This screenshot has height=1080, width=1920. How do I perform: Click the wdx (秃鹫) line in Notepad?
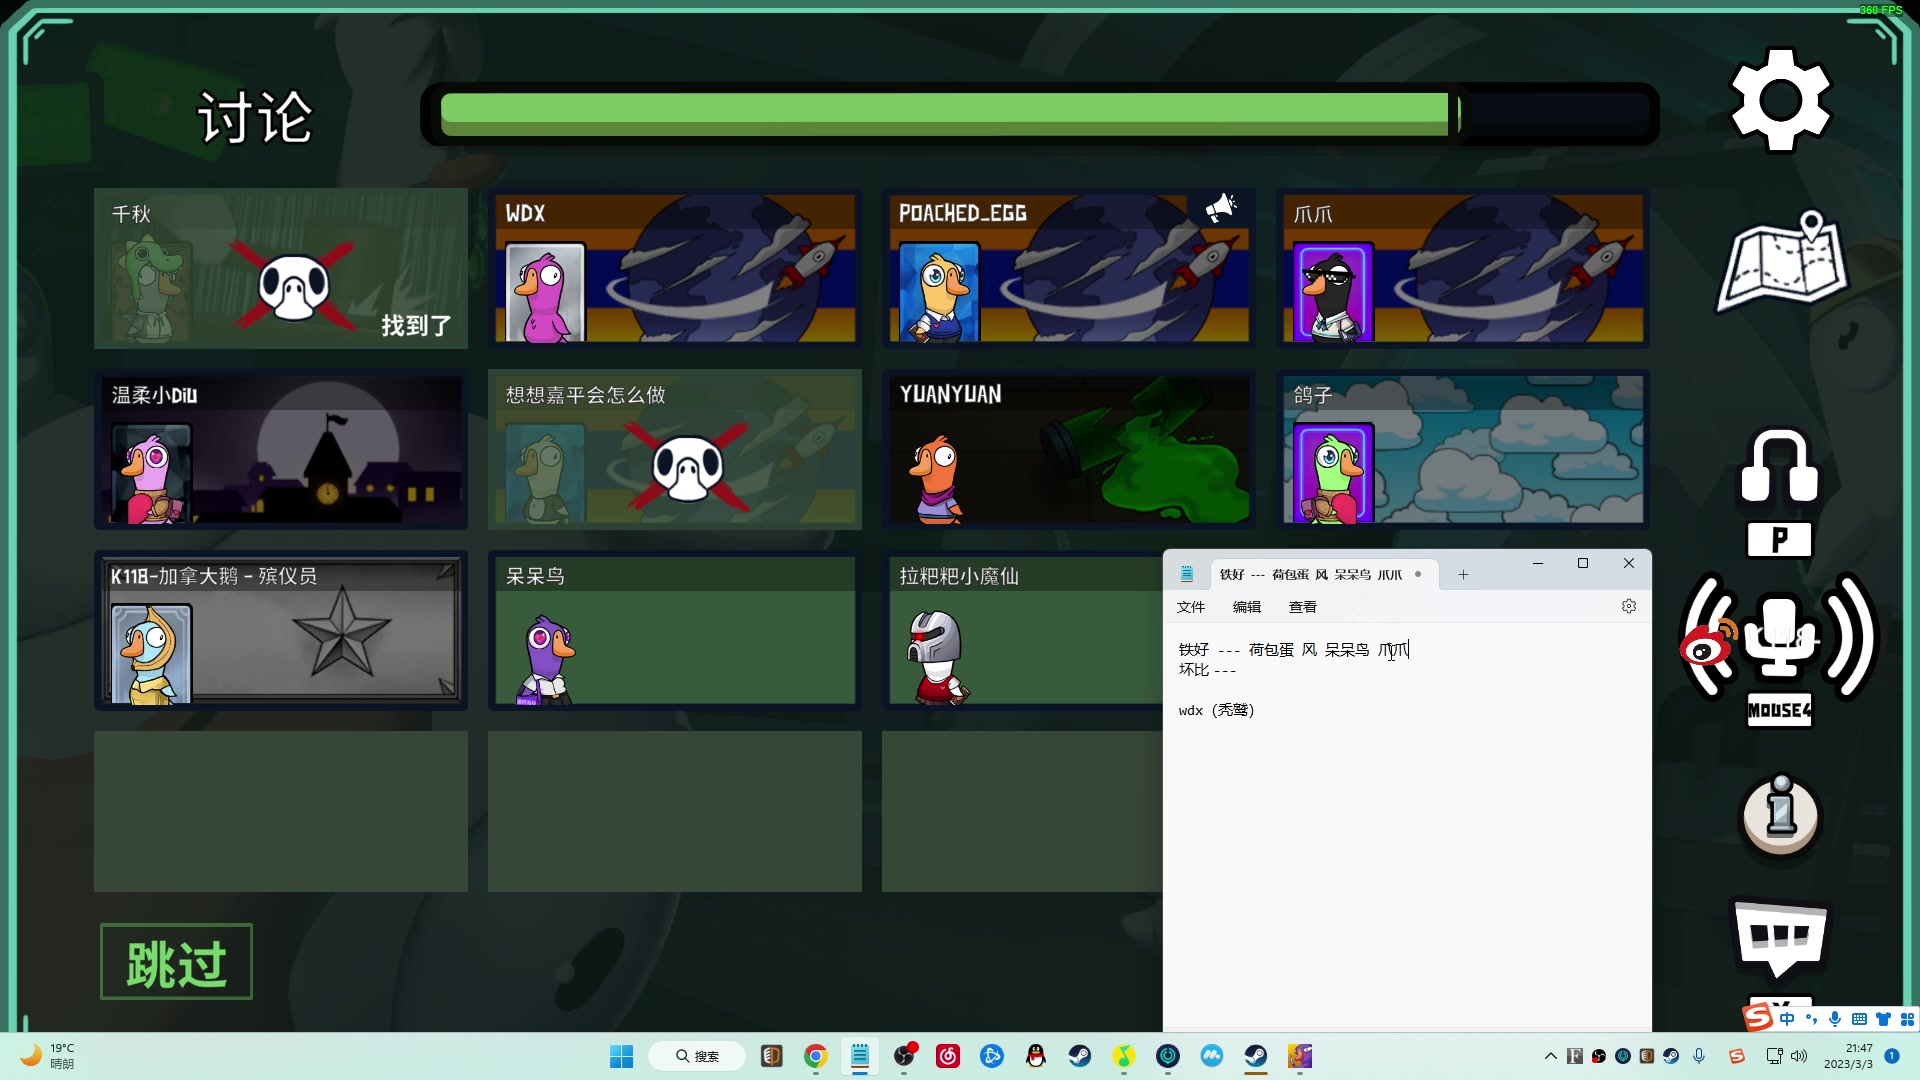[1216, 710]
